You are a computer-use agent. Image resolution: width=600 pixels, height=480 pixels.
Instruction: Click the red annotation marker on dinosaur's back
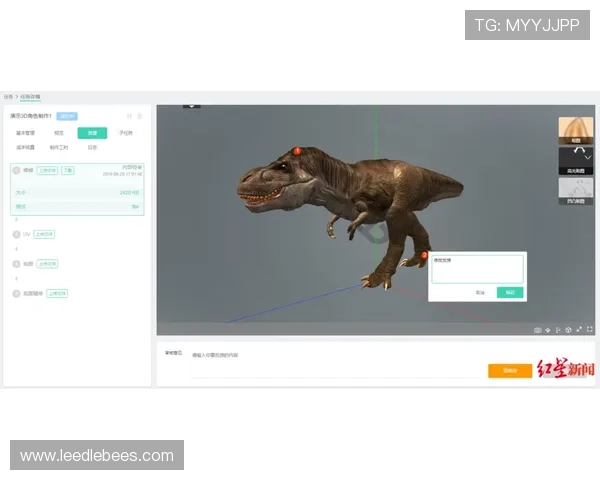click(297, 151)
